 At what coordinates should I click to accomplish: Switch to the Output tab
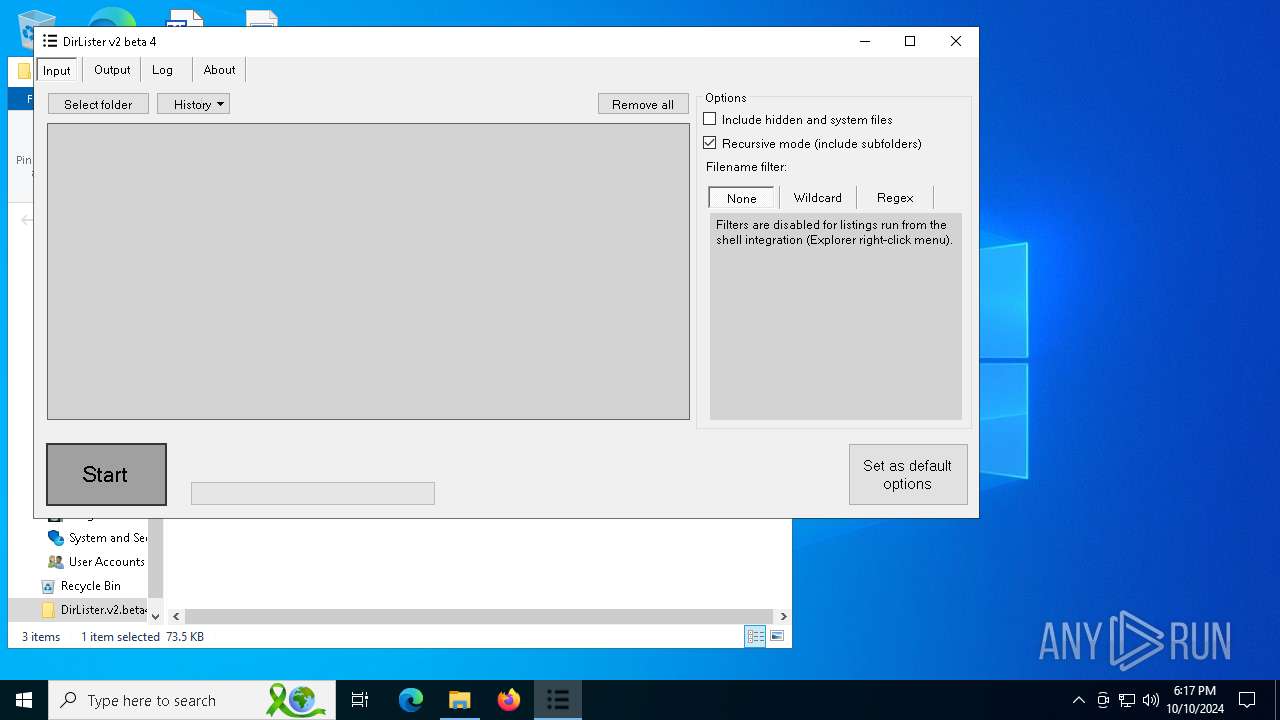coord(112,70)
